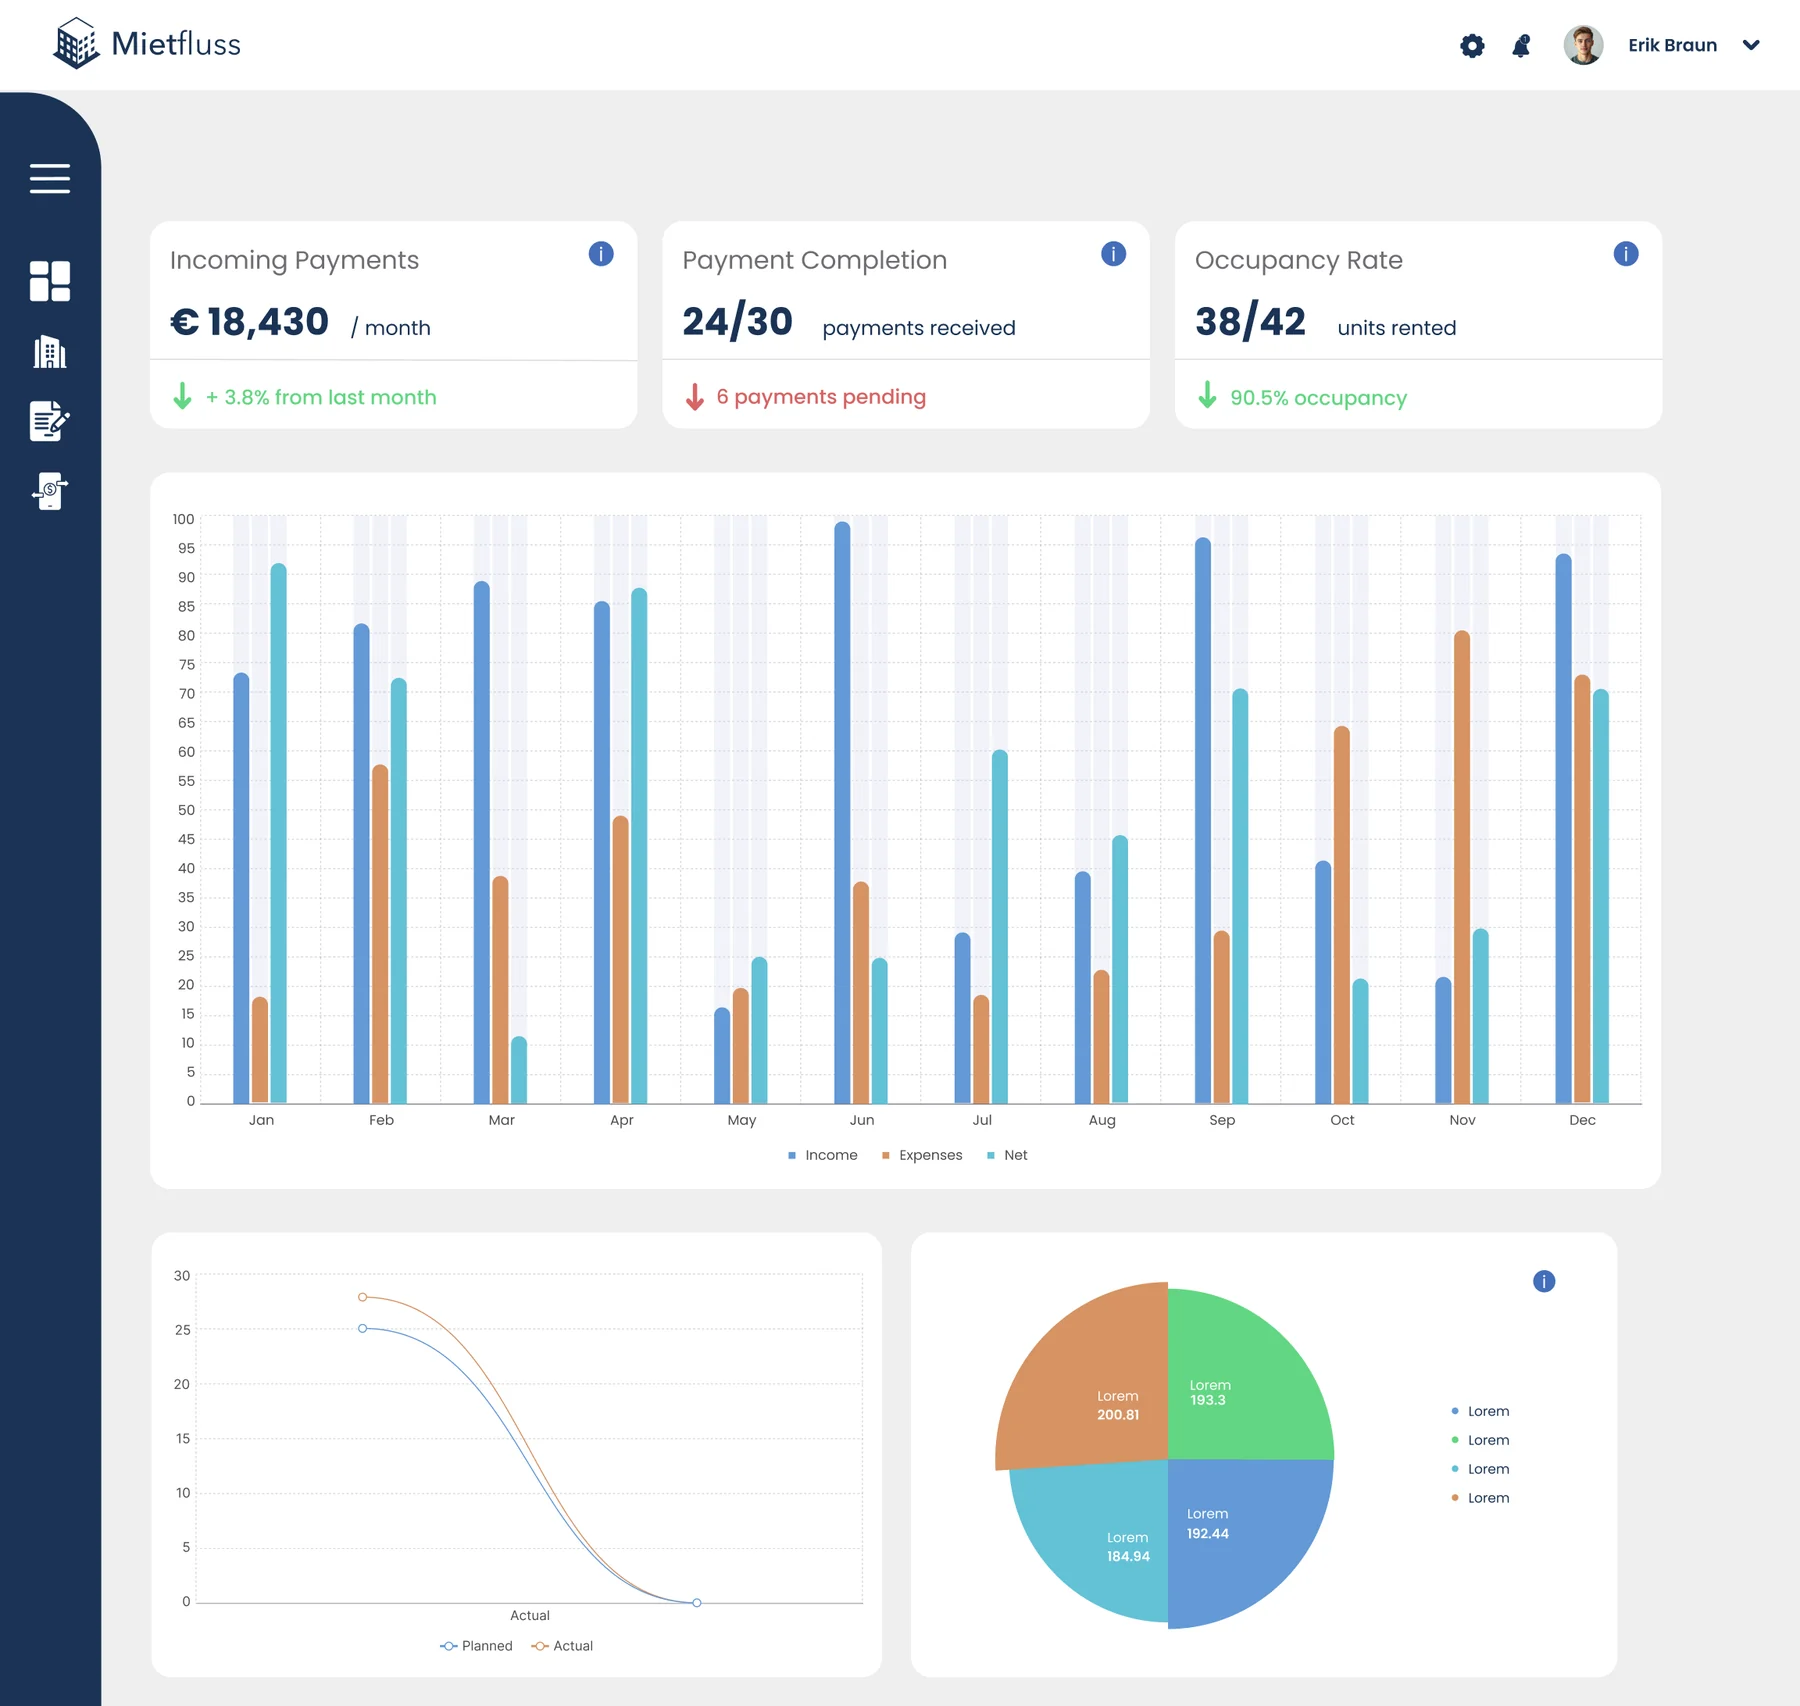The height and width of the screenshot is (1706, 1800).
Task: Click '+ 3.8% from last month' text
Action: coord(321,397)
